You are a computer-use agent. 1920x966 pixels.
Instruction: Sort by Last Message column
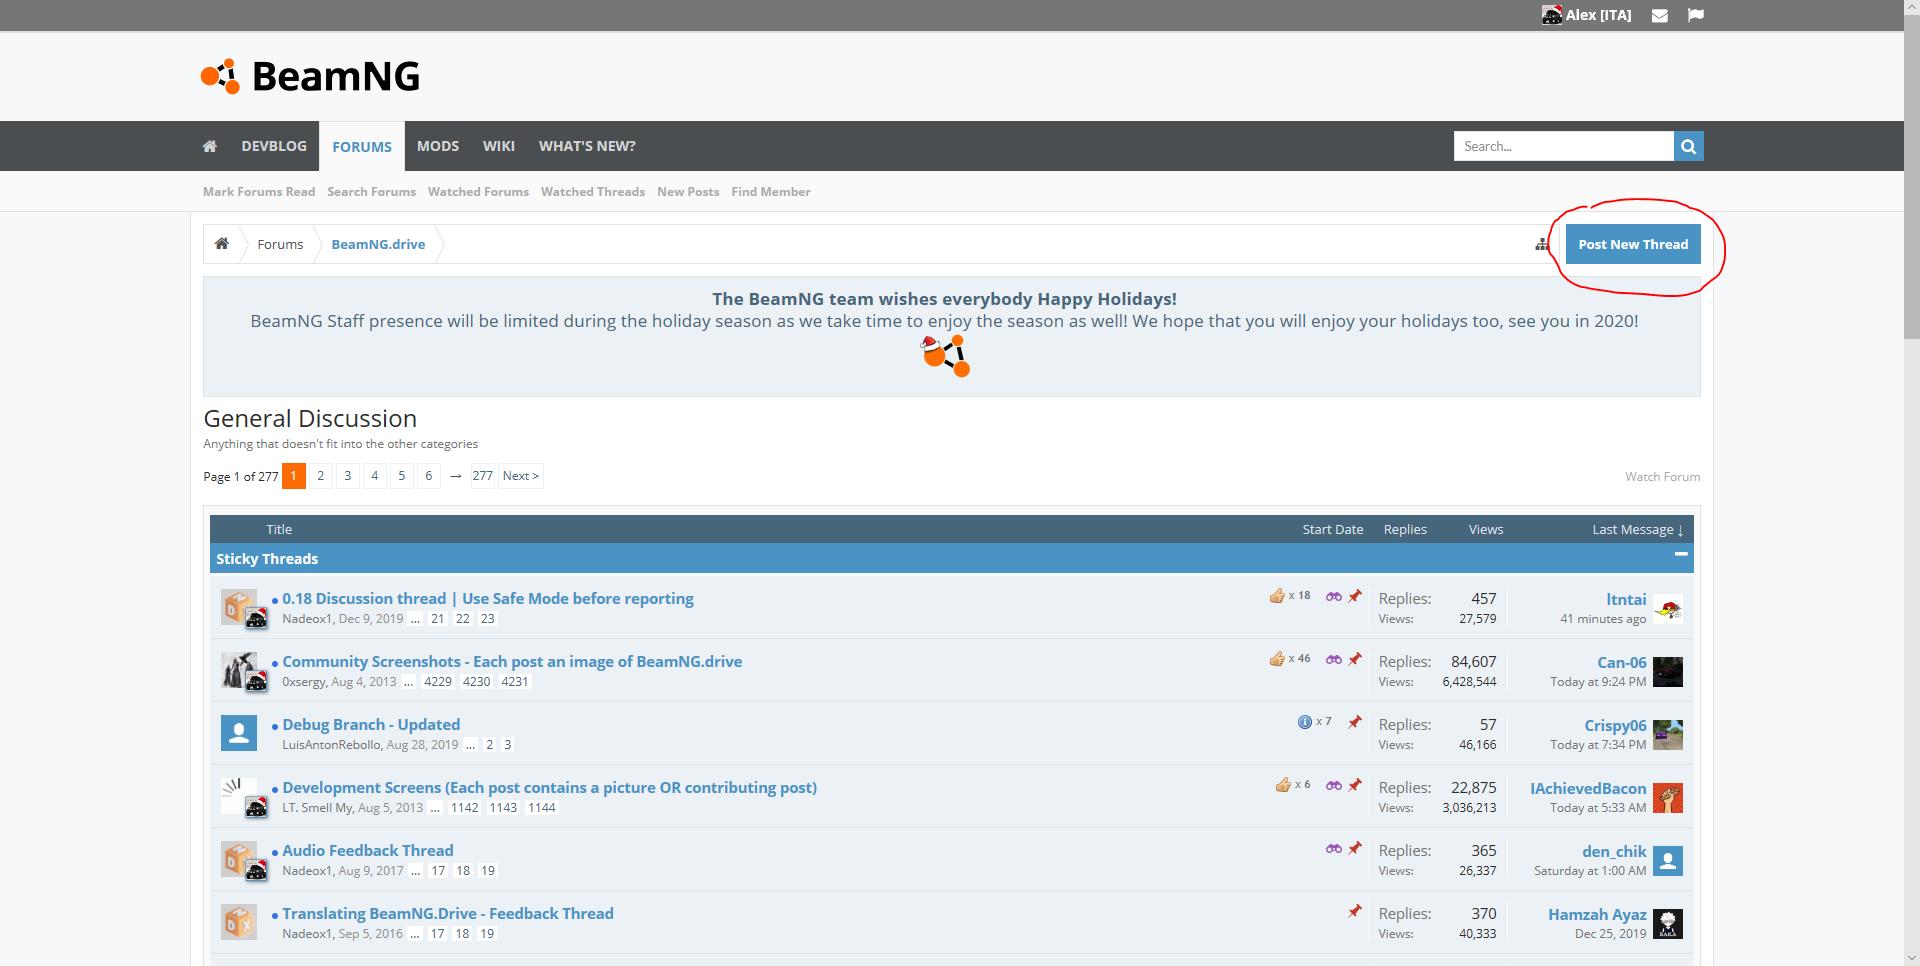pos(1638,530)
